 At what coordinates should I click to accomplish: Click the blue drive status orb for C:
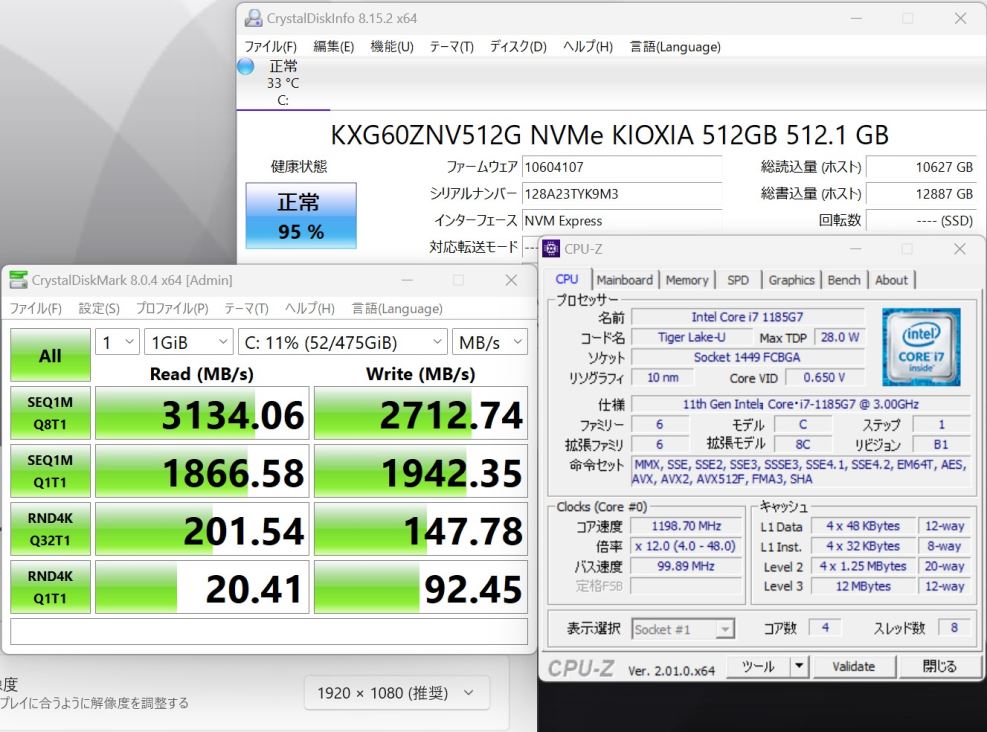[245, 67]
